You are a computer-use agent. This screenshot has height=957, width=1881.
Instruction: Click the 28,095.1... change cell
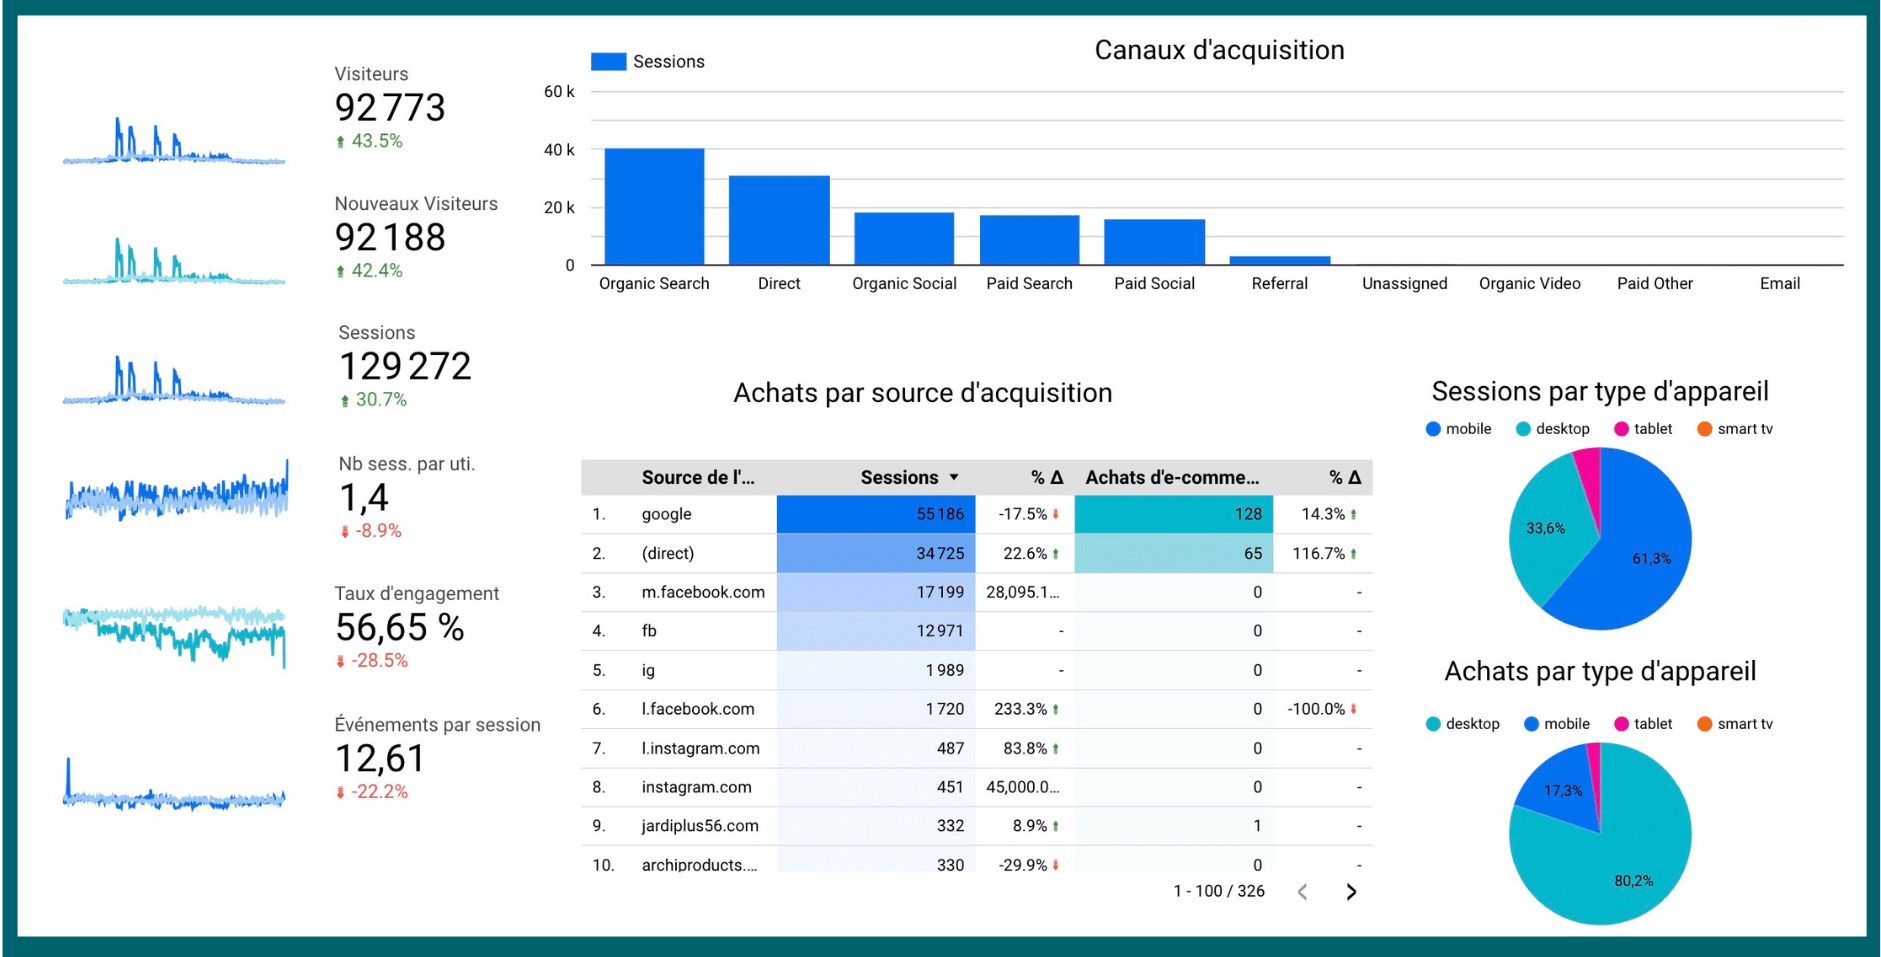coord(1023,592)
